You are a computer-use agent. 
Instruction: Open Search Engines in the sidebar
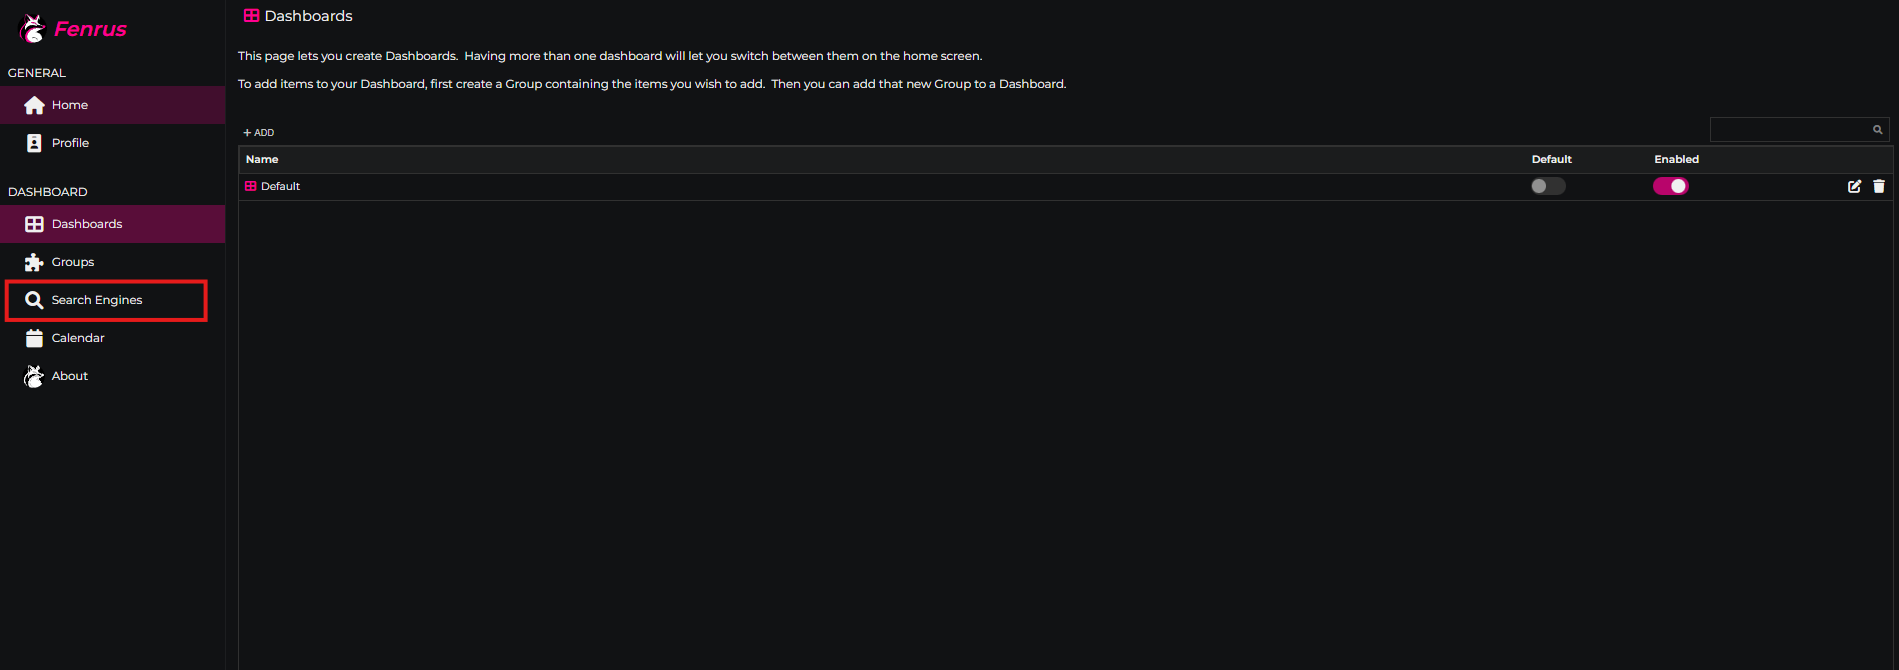tap(97, 300)
